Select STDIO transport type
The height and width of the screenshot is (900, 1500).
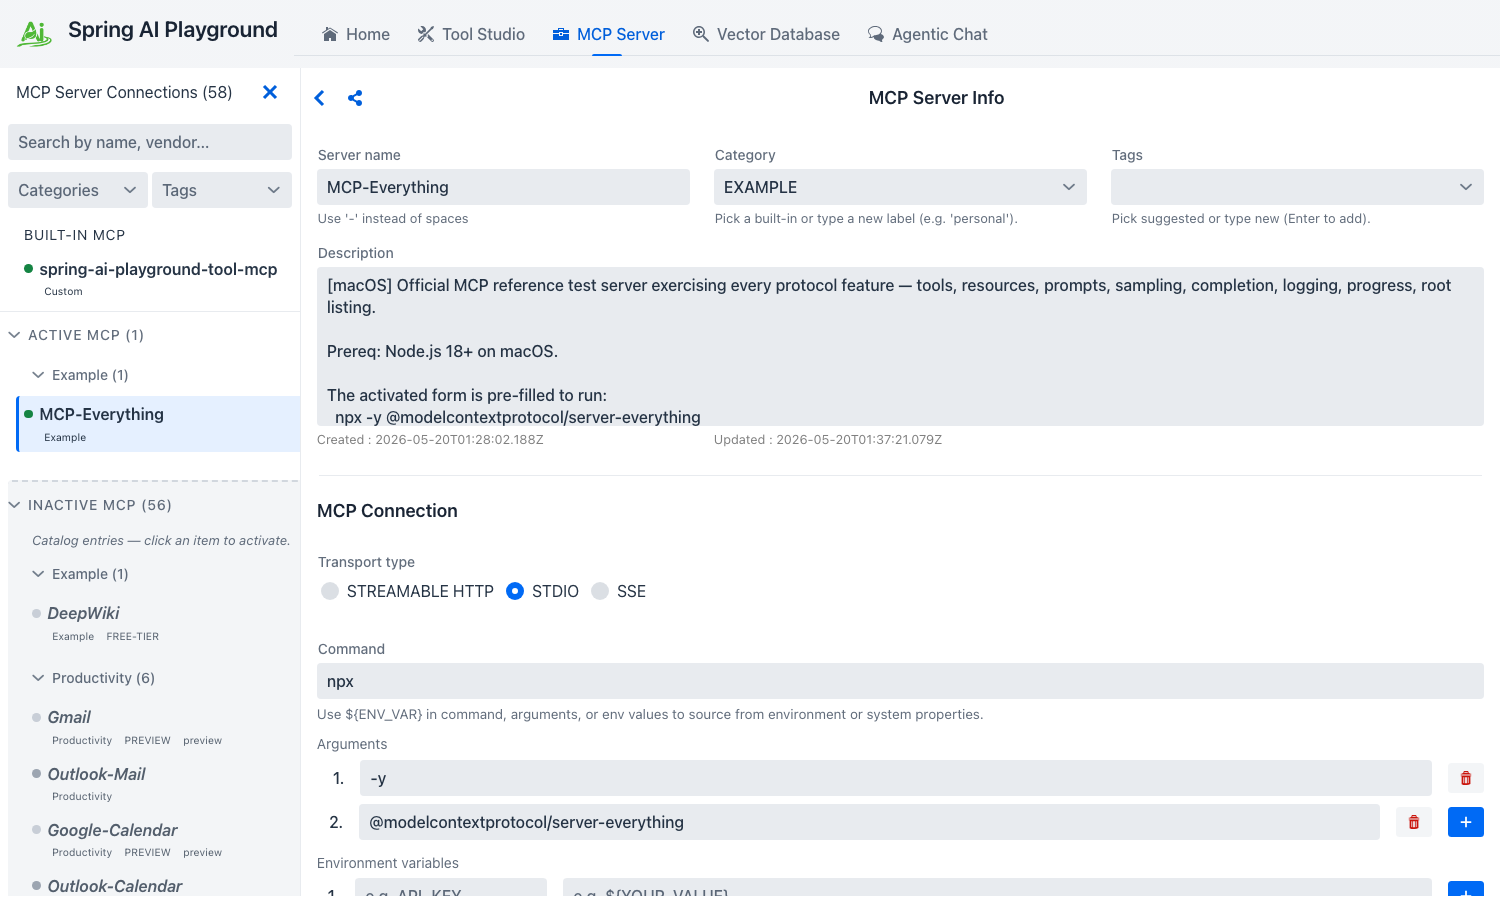click(x=515, y=591)
